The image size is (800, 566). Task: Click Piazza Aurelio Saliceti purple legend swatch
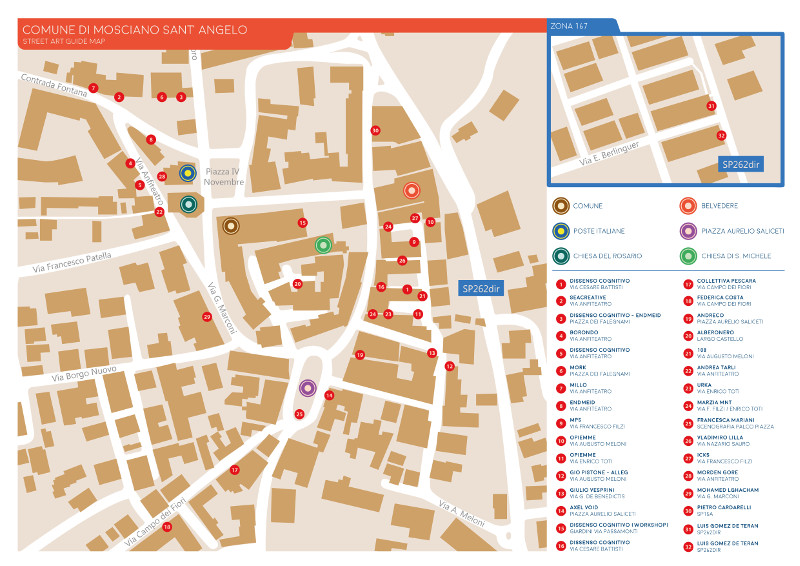(687, 231)
